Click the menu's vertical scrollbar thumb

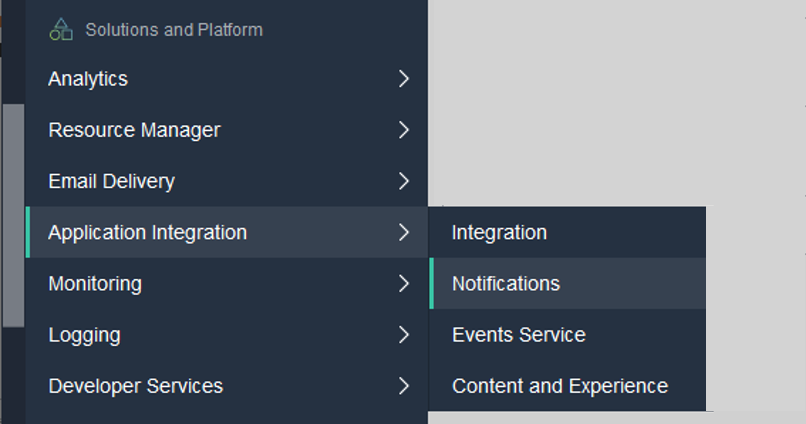(13, 215)
